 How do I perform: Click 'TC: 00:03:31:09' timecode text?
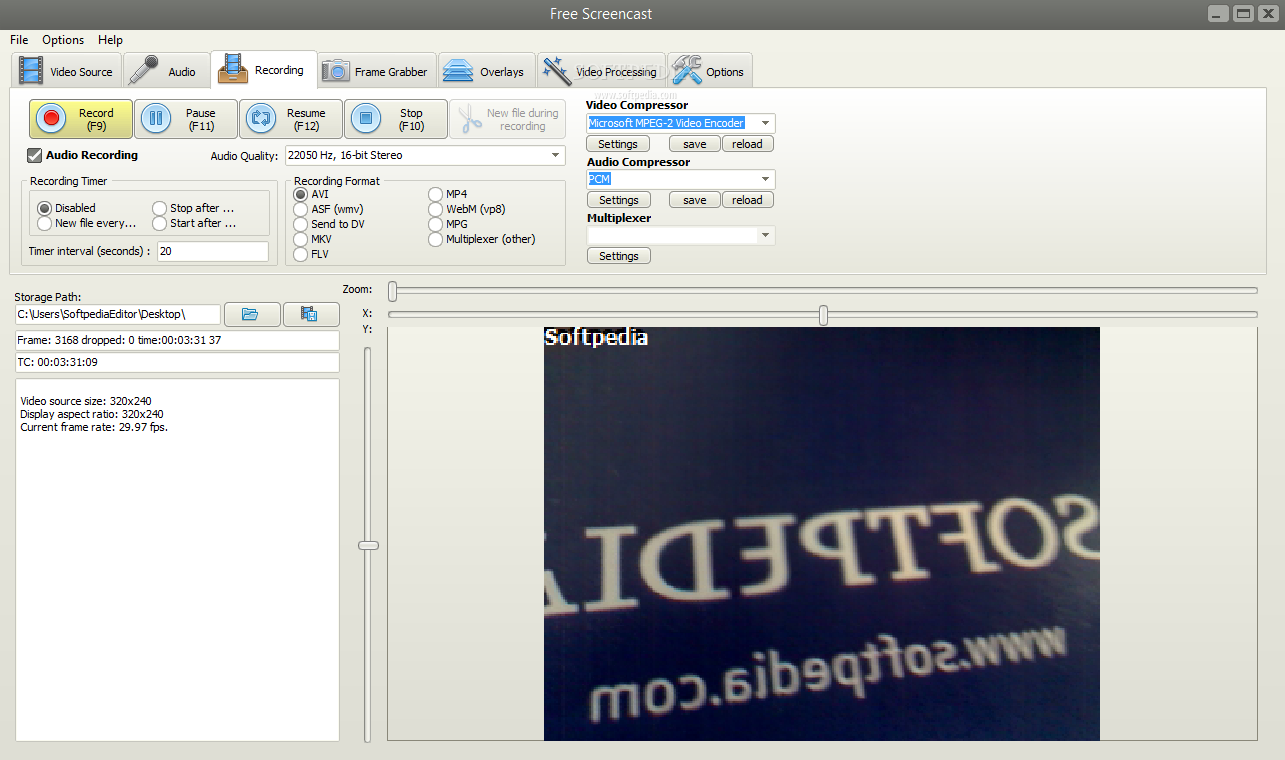(x=57, y=362)
